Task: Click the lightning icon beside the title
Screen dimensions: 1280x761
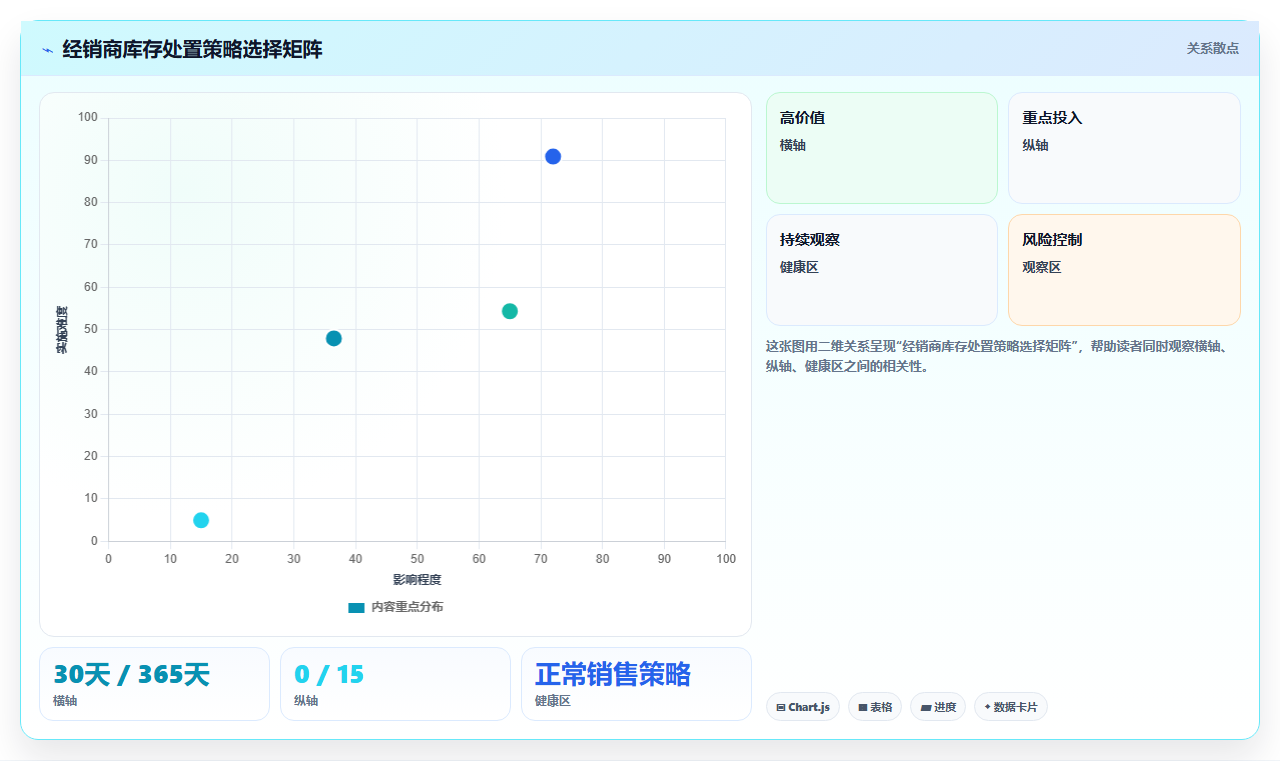Action: [47, 49]
